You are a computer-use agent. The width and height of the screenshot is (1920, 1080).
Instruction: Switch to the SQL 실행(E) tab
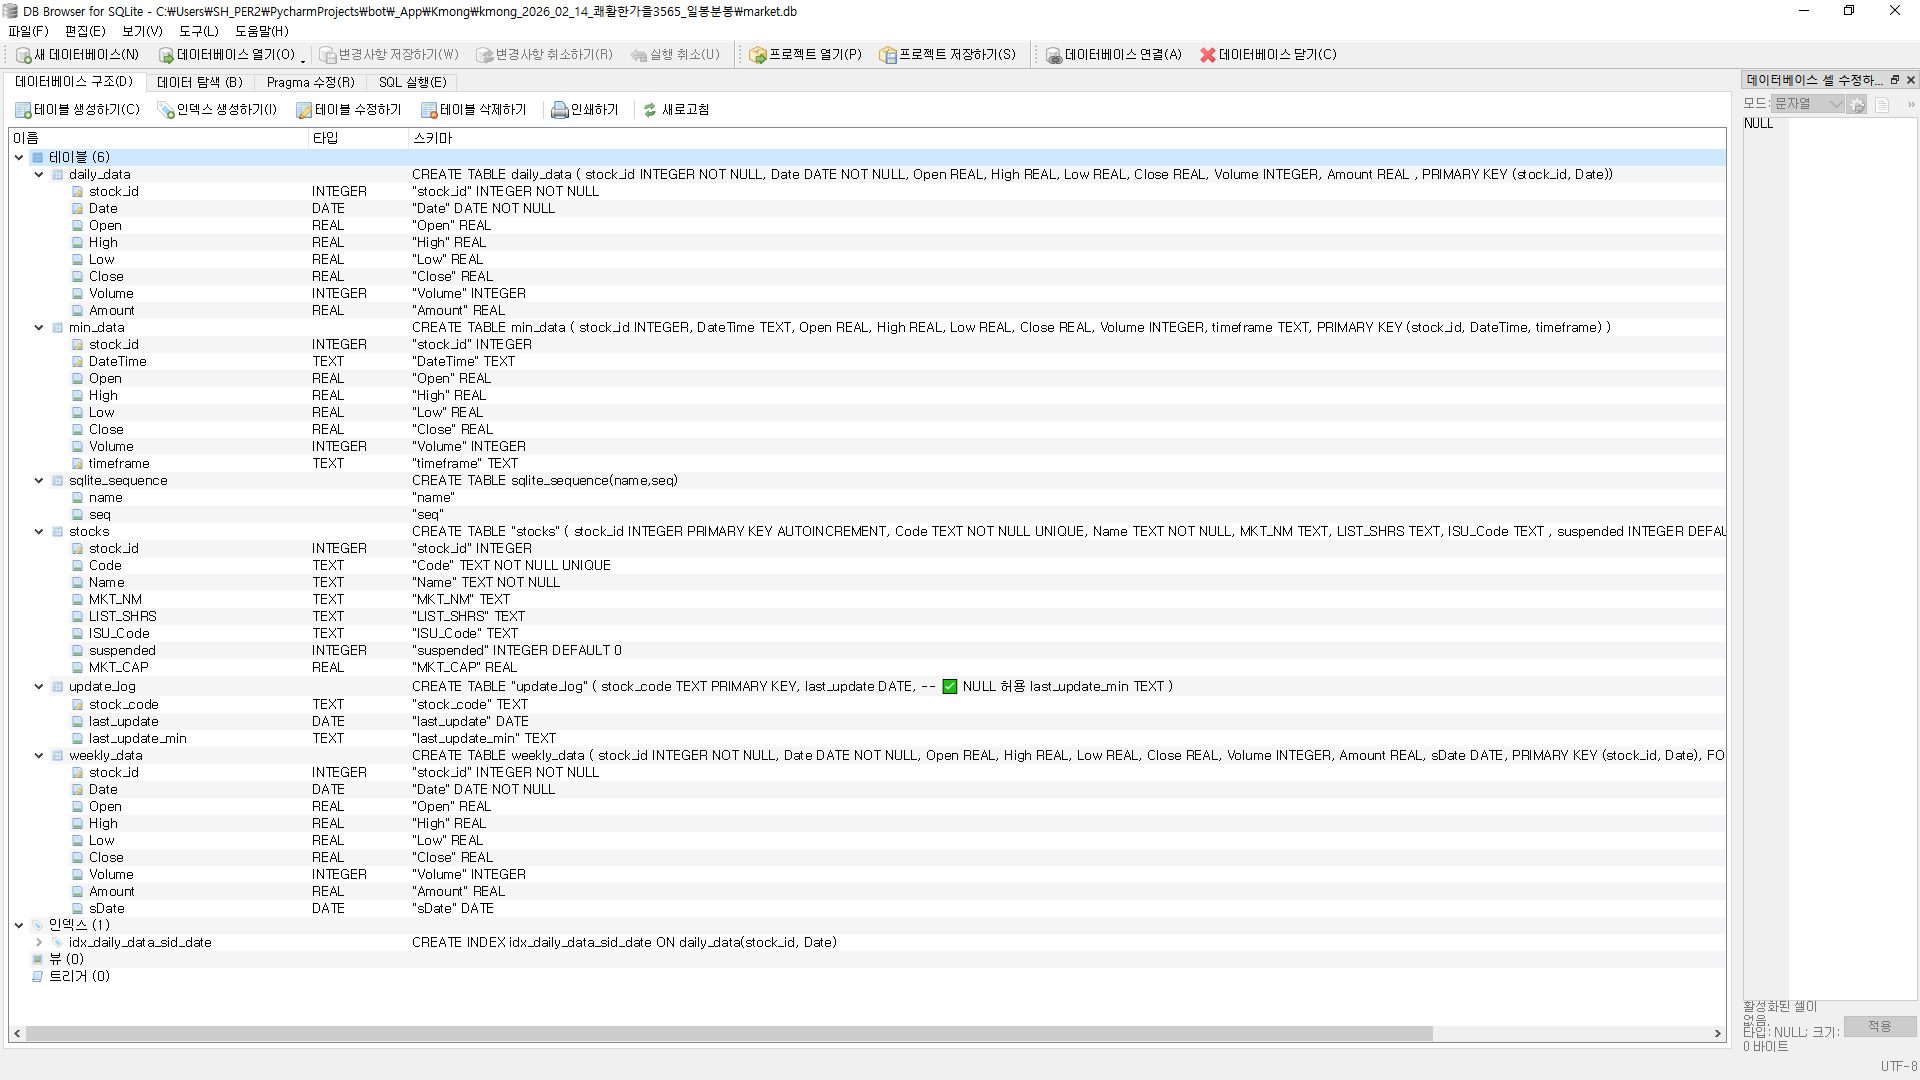412,82
